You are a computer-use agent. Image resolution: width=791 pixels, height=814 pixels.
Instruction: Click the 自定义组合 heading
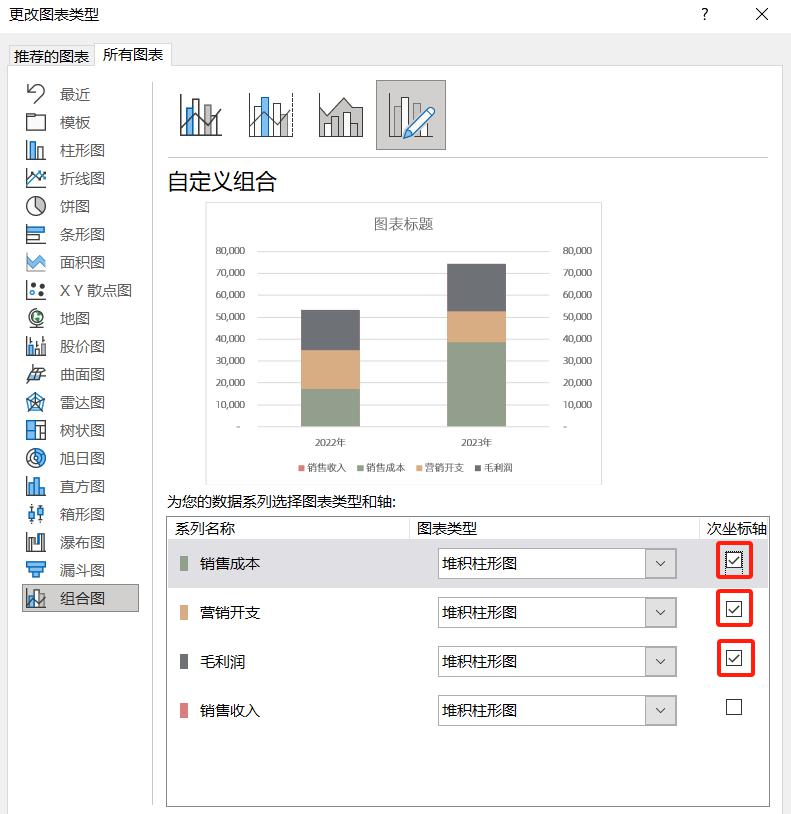222,182
